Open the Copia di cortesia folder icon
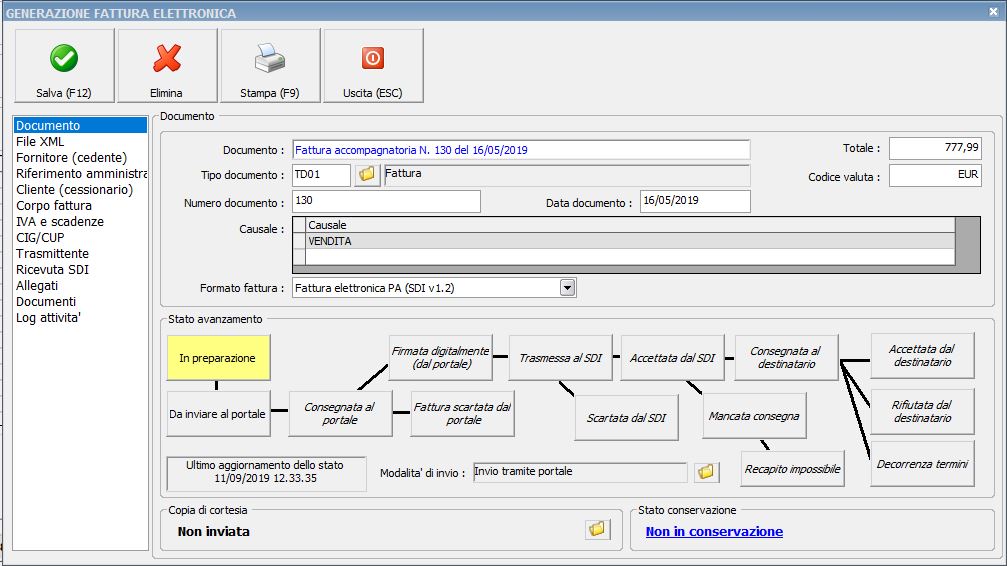The width and height of the screenshot is (1007, 566). click(597, 529)
